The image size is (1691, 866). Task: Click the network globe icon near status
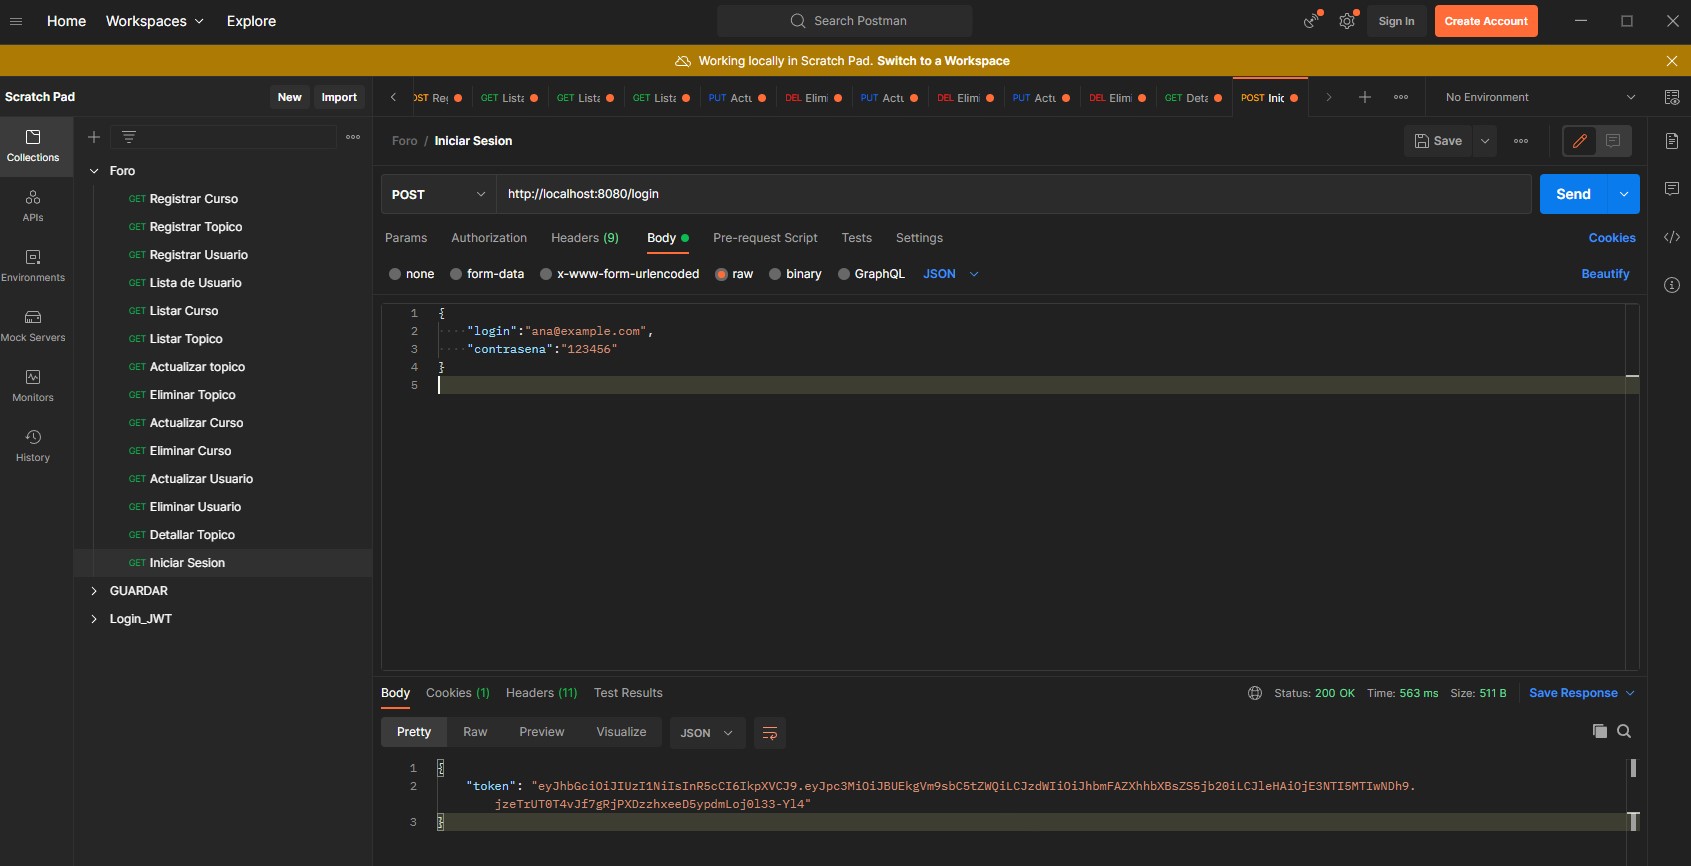pyautogui.click(x=1255, y=693)
